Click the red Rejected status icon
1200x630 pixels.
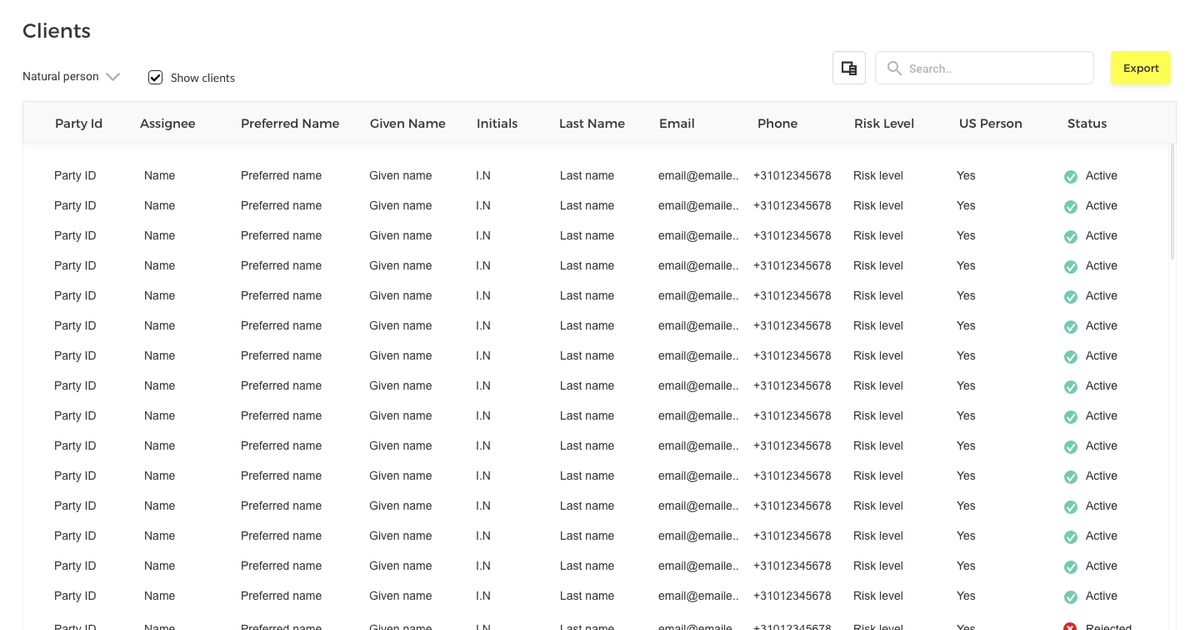click(1070, 626)
